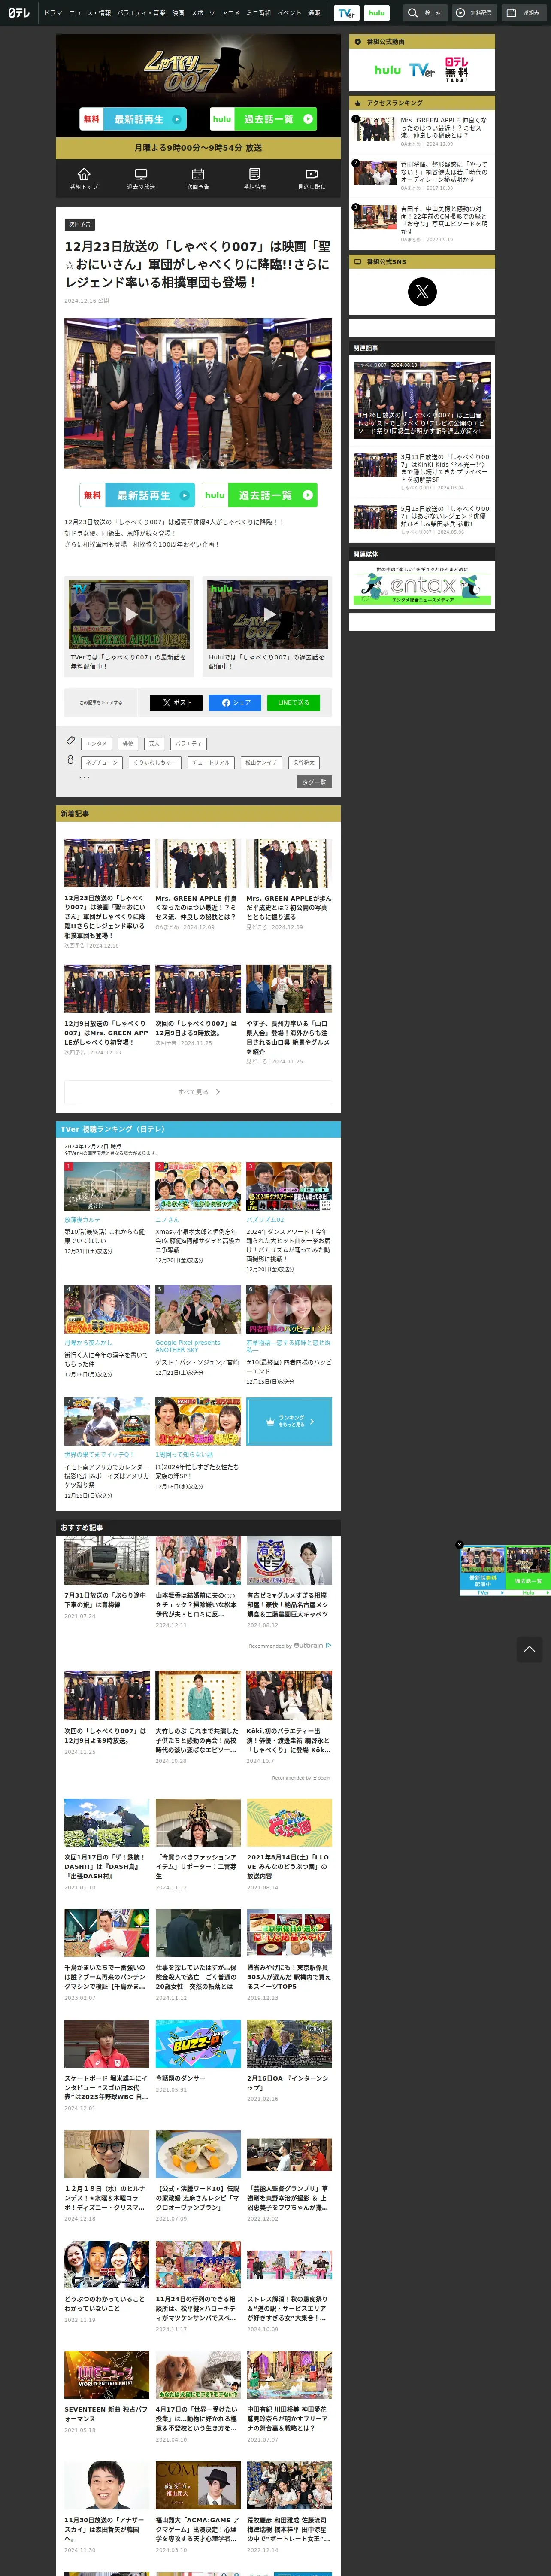Share the article with the Facebook シェア button
Image resolution: width=551 pixels, height=2576 pixels.
235,702
